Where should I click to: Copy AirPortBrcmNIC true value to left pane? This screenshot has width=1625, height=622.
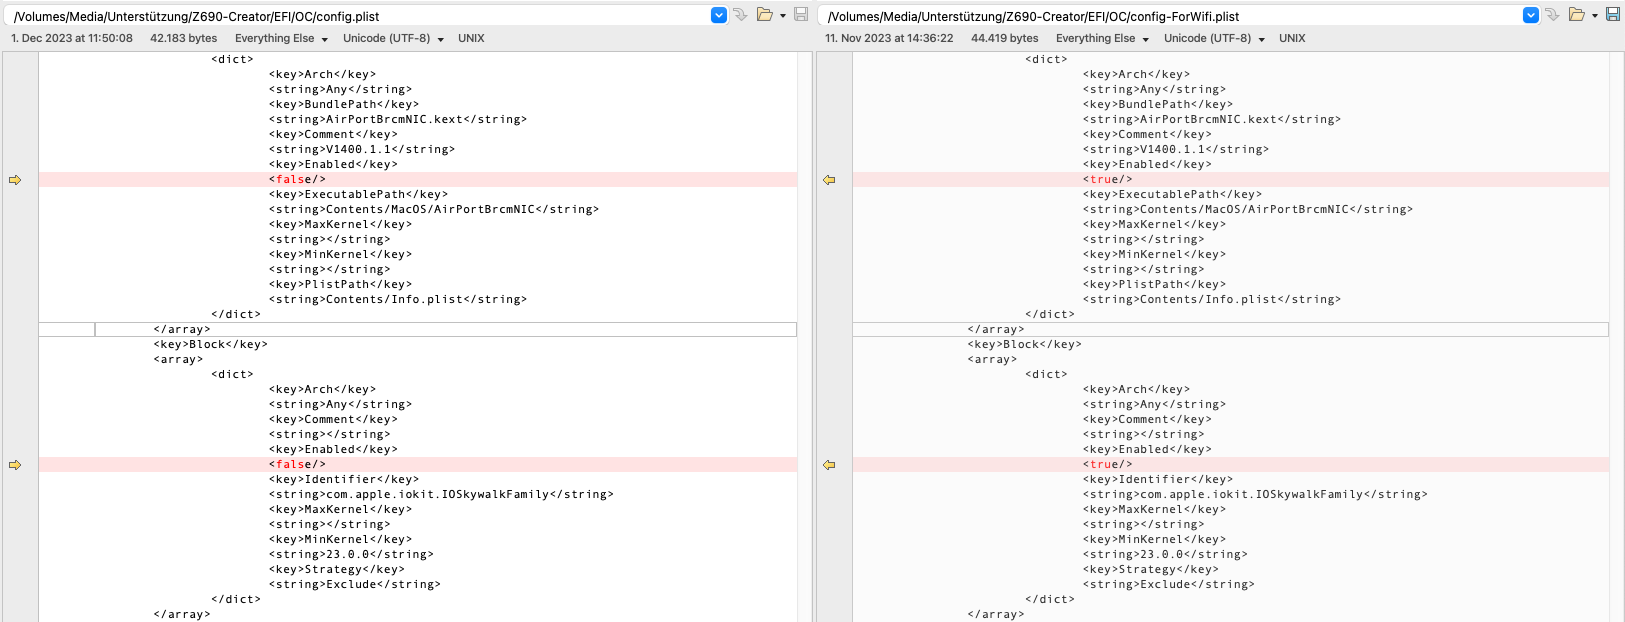[x=829, y=180]
